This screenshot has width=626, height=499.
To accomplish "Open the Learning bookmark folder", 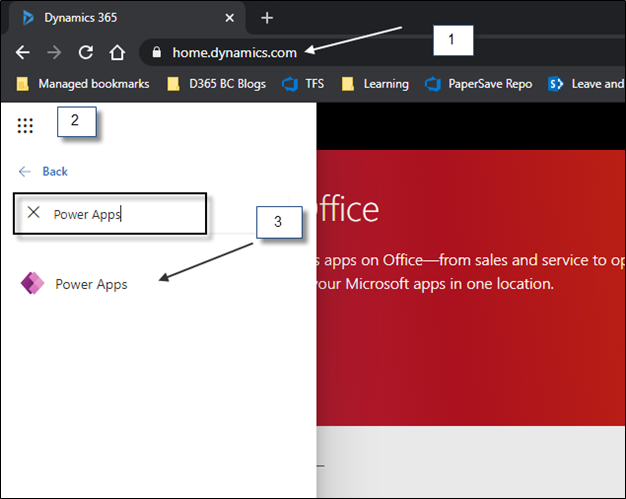I will 375,84.
